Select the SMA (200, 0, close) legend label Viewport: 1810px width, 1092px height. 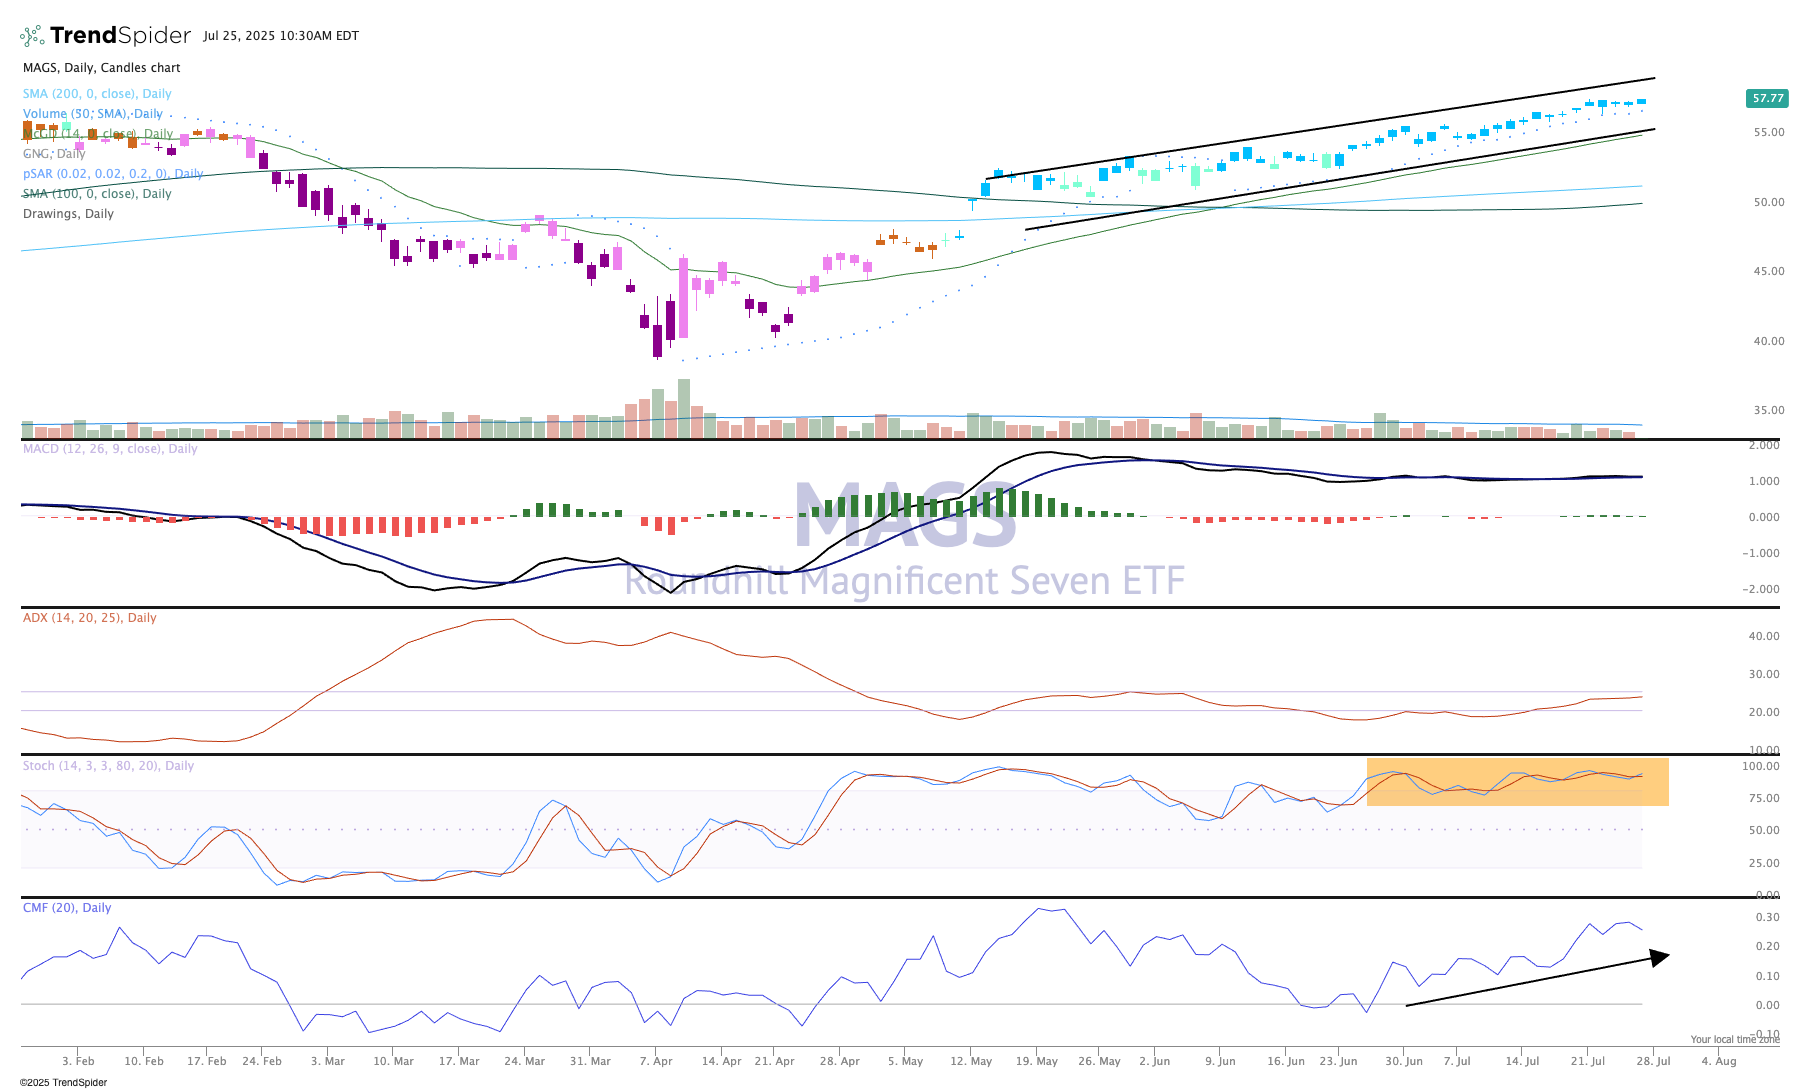[97, 94]
